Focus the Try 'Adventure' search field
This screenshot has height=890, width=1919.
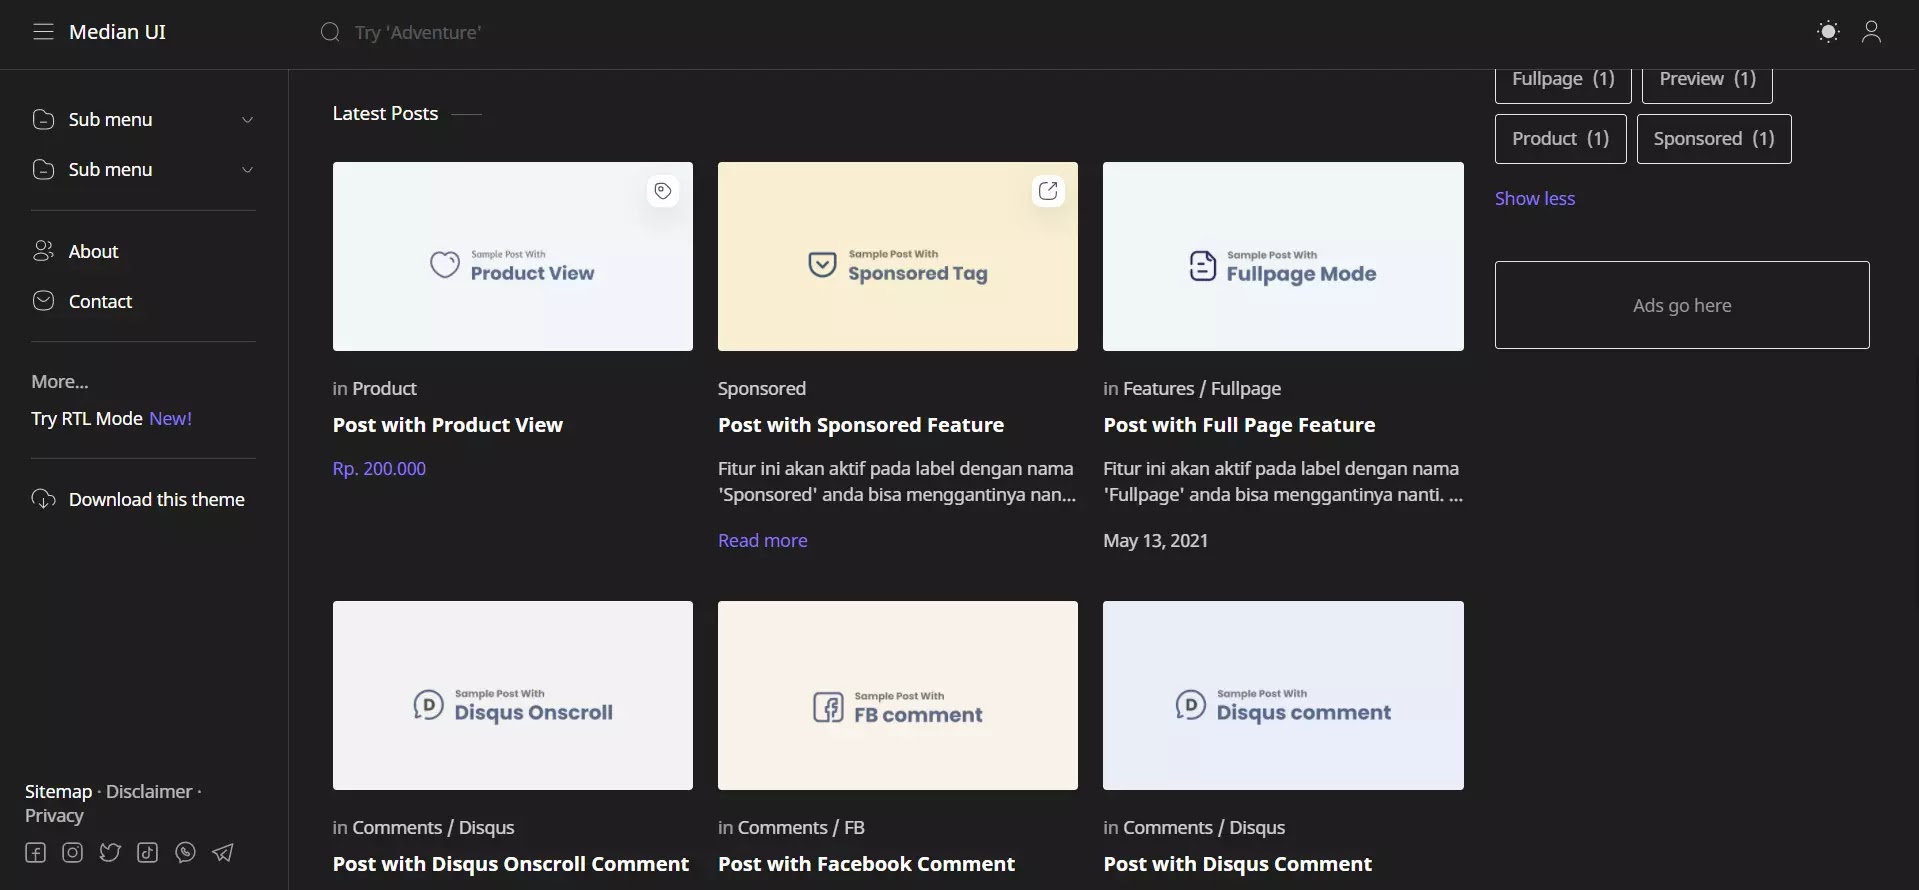coord(417,33)
